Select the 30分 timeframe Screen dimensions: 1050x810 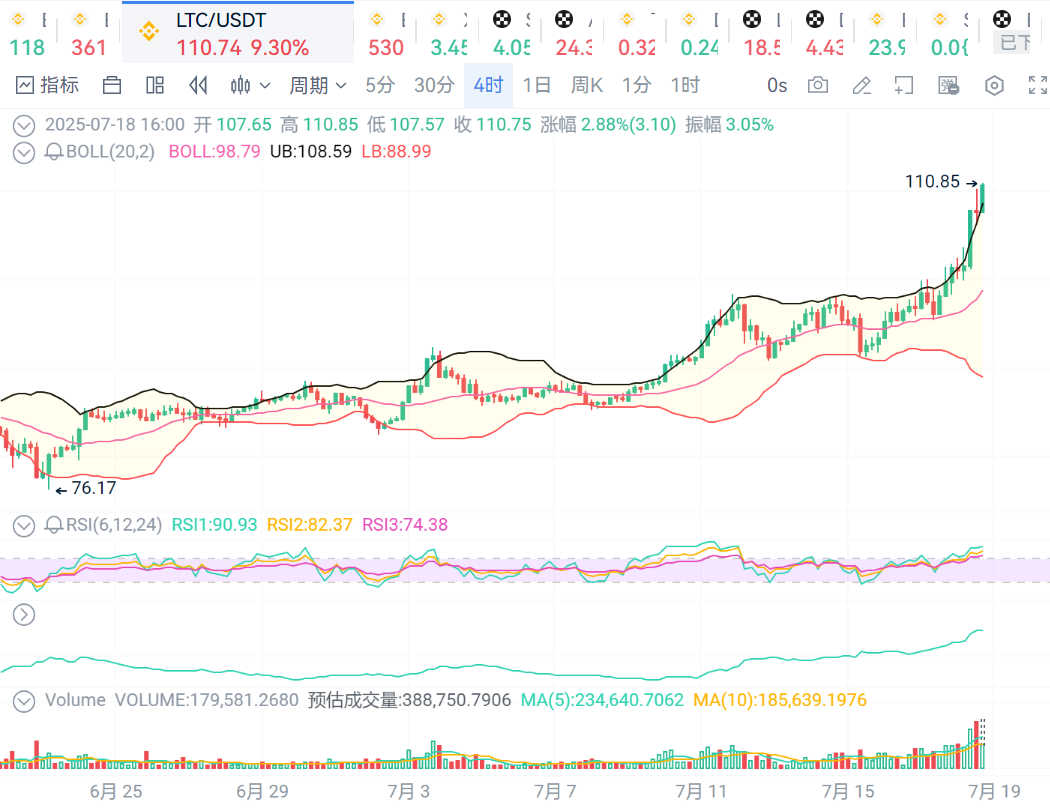point(434,86)
